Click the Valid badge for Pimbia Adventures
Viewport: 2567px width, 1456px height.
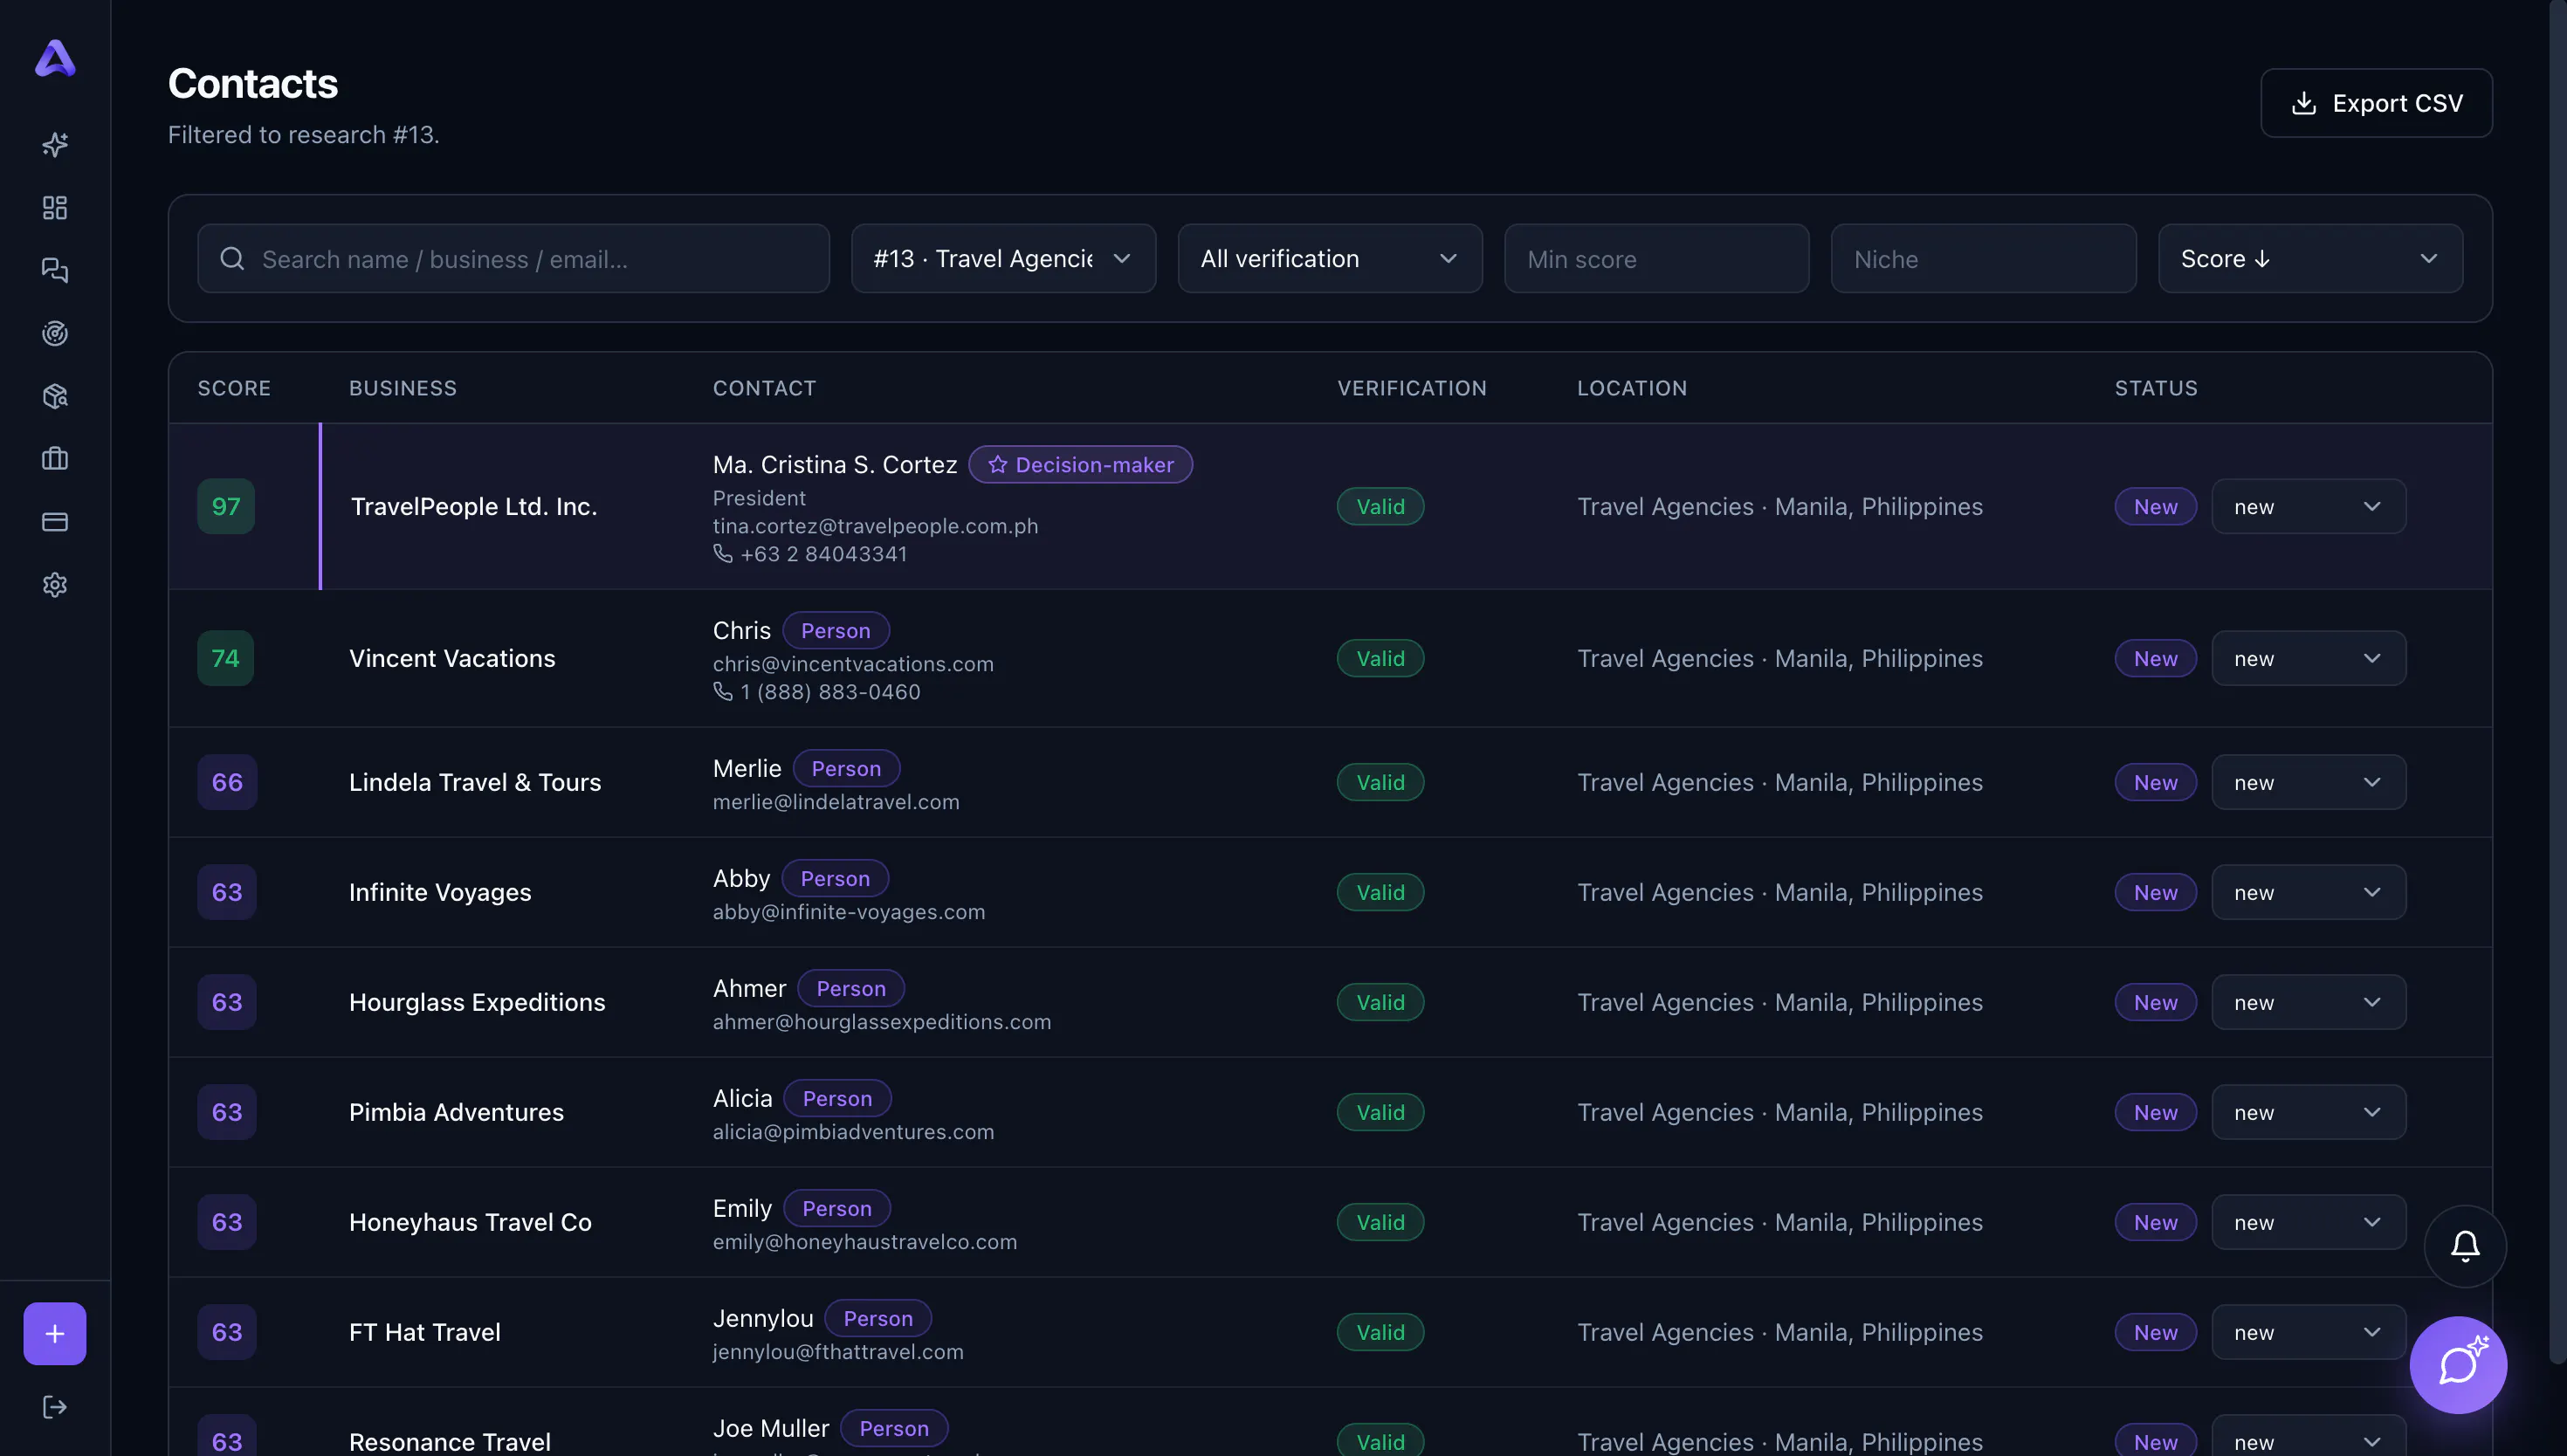[x=1380, y=1113]
